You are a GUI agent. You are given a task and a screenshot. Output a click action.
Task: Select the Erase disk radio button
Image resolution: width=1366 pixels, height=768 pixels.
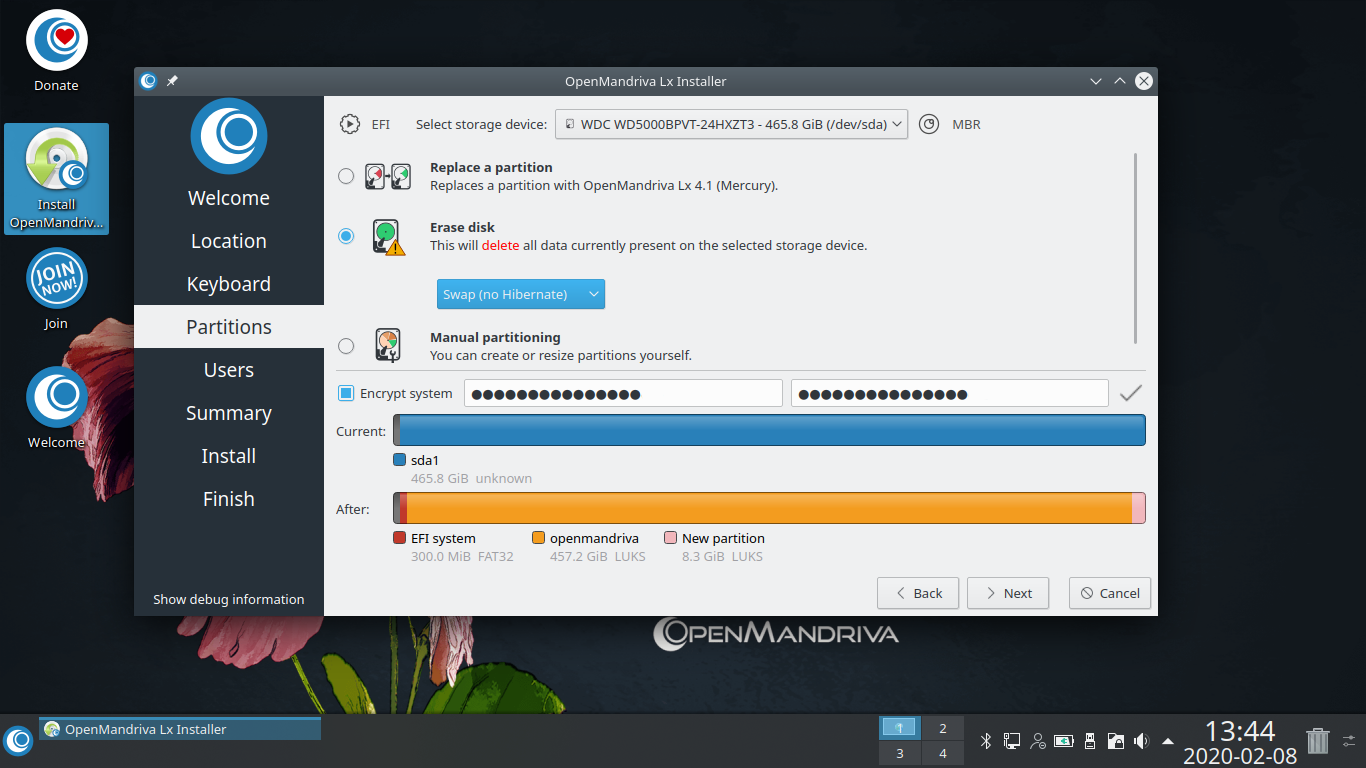click(x=346, y=236)
